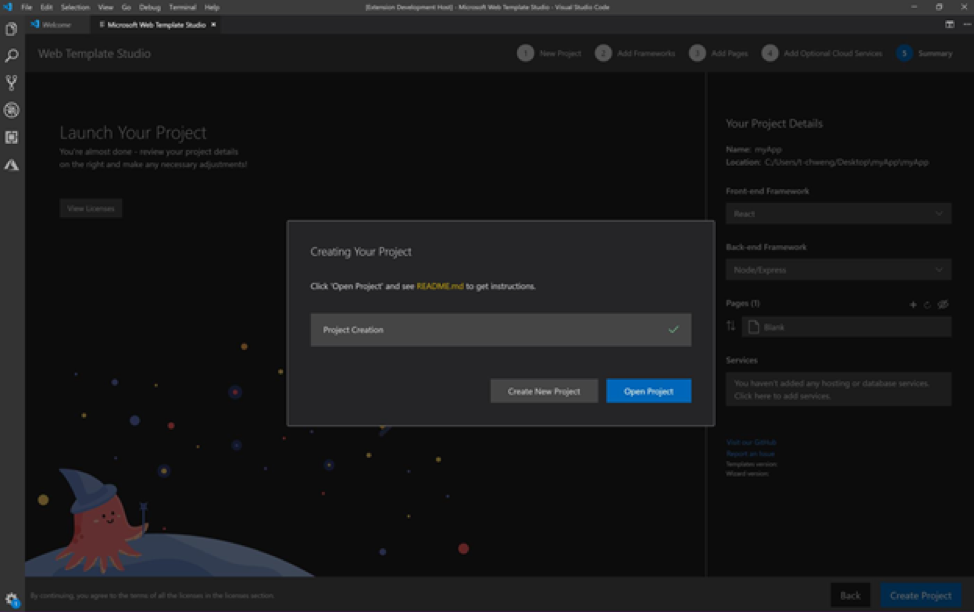The height and width of the screenshot is (612, 974).
Task: Open the Go menu
Action: [126, 7]
